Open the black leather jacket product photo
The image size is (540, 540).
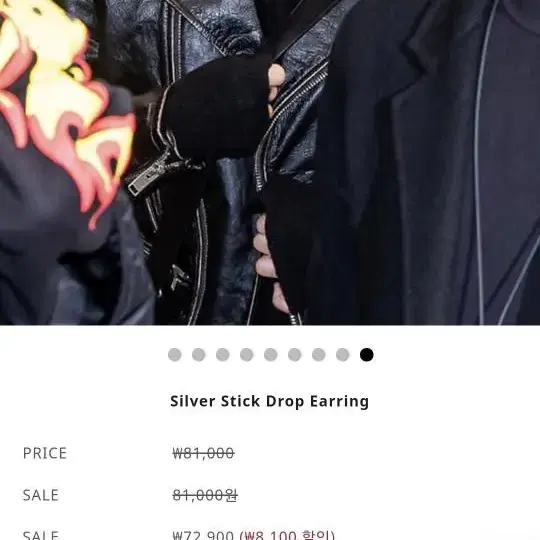[x=270, y=162]
